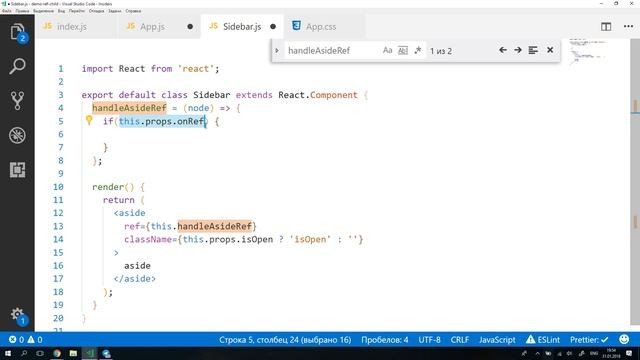Click the ESLint status indicator

[543, 340]
